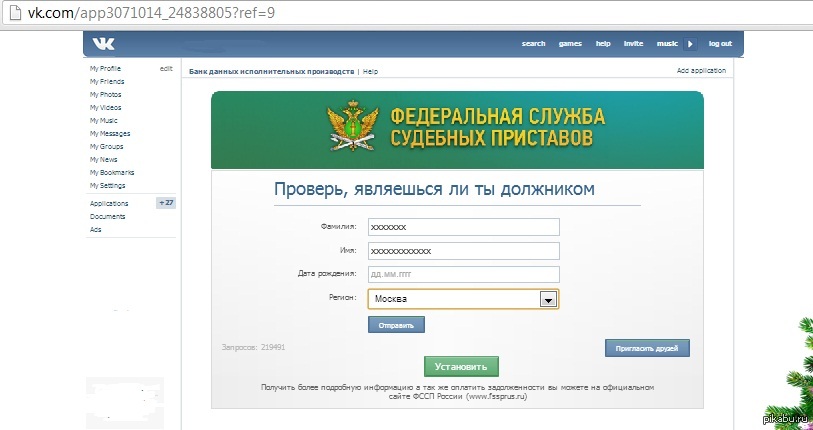Click the Дата рождения date field
Image resolution: width=813 pixels, height=430 pixels.
[x=464, y=274]
